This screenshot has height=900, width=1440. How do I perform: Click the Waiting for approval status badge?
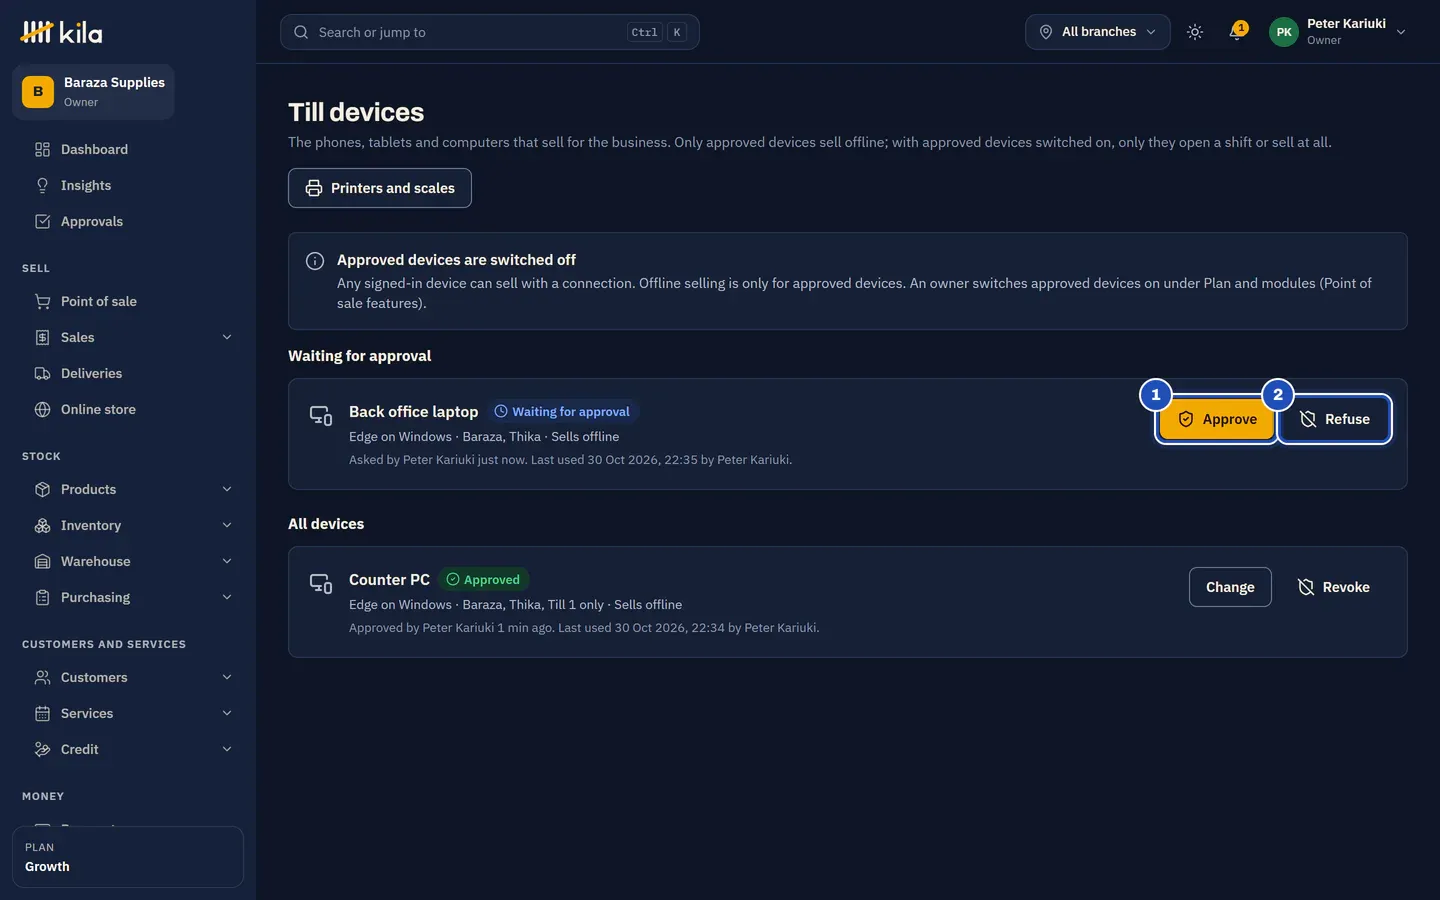pos(562,412)
